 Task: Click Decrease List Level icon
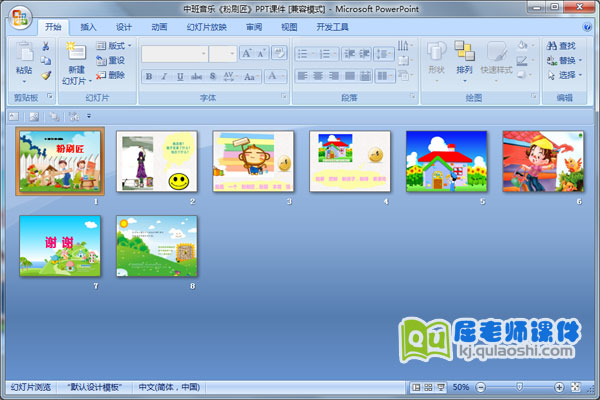click(349, 54)
